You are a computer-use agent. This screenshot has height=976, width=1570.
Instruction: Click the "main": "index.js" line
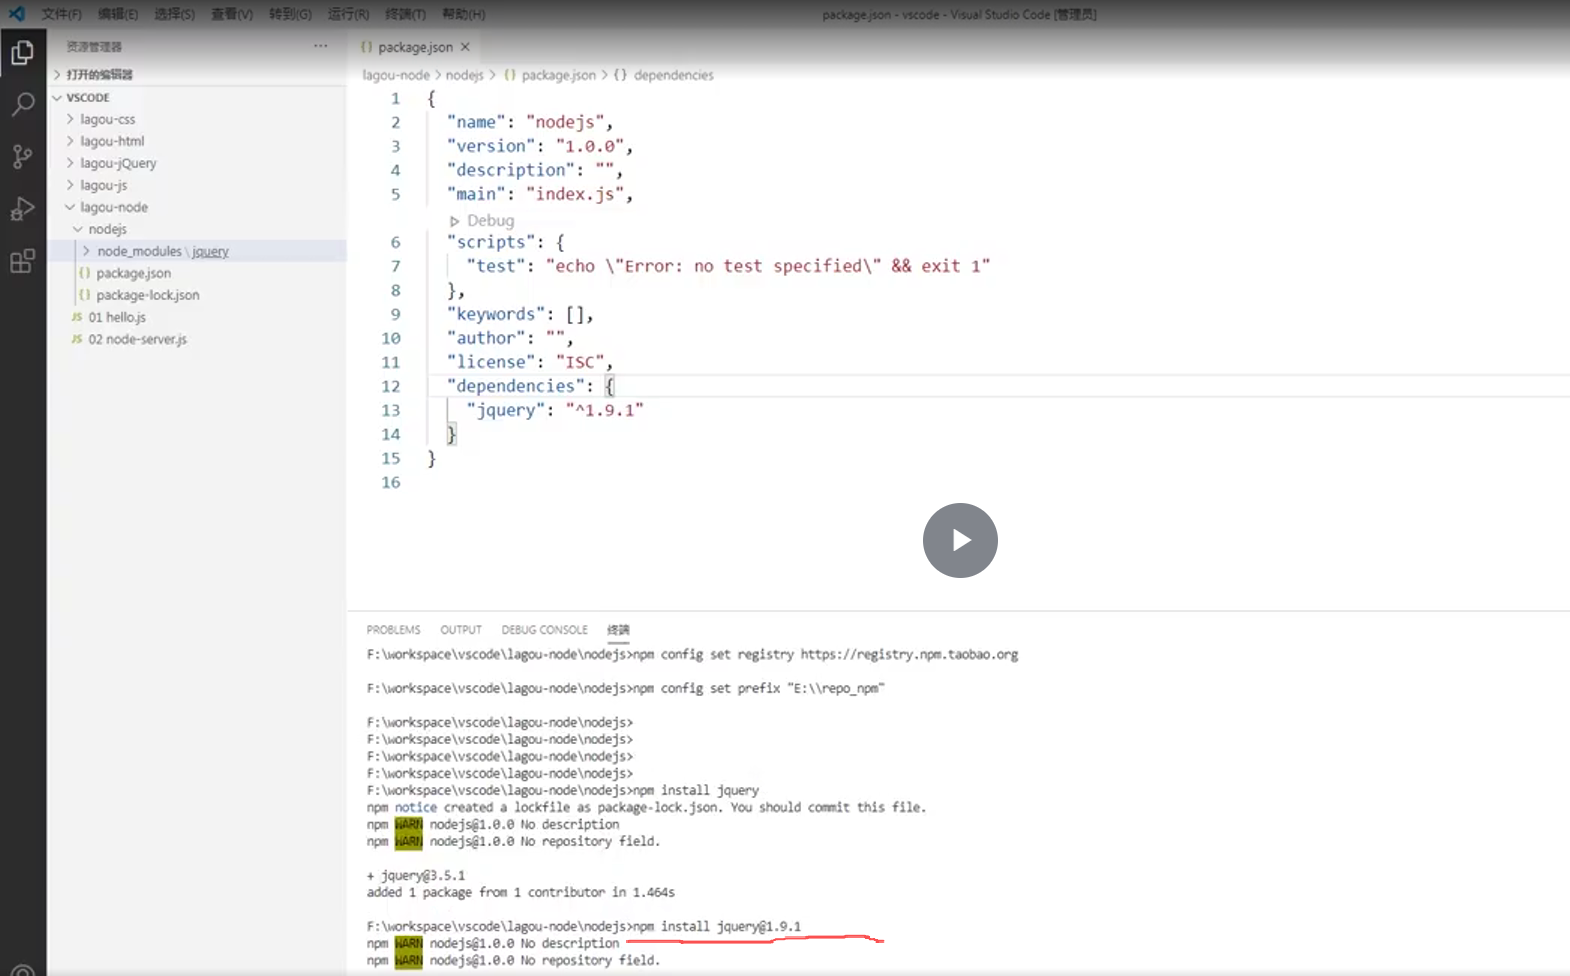540,194
